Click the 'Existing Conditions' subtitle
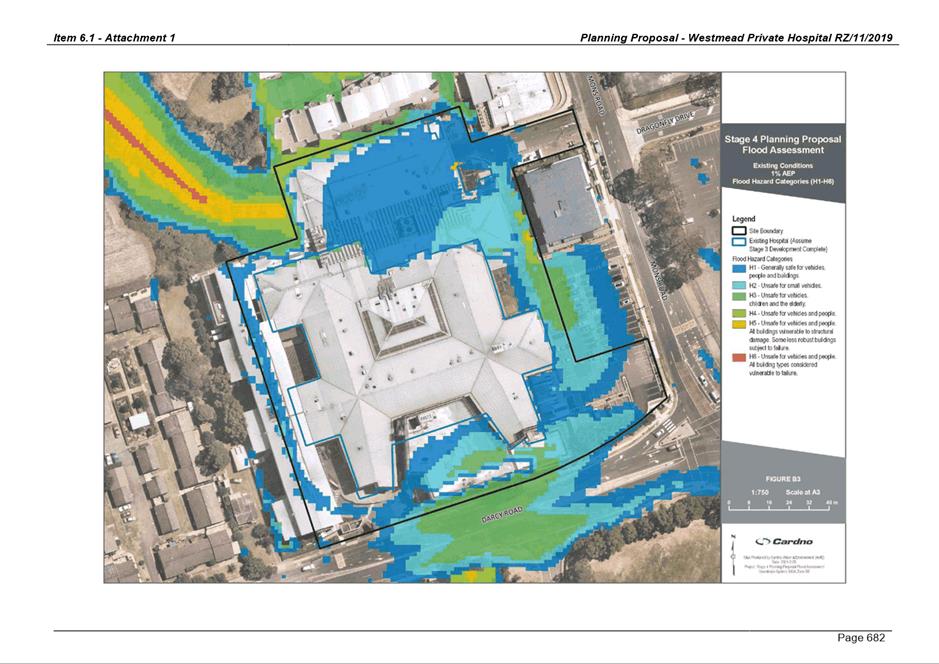 tap(783, 165)
